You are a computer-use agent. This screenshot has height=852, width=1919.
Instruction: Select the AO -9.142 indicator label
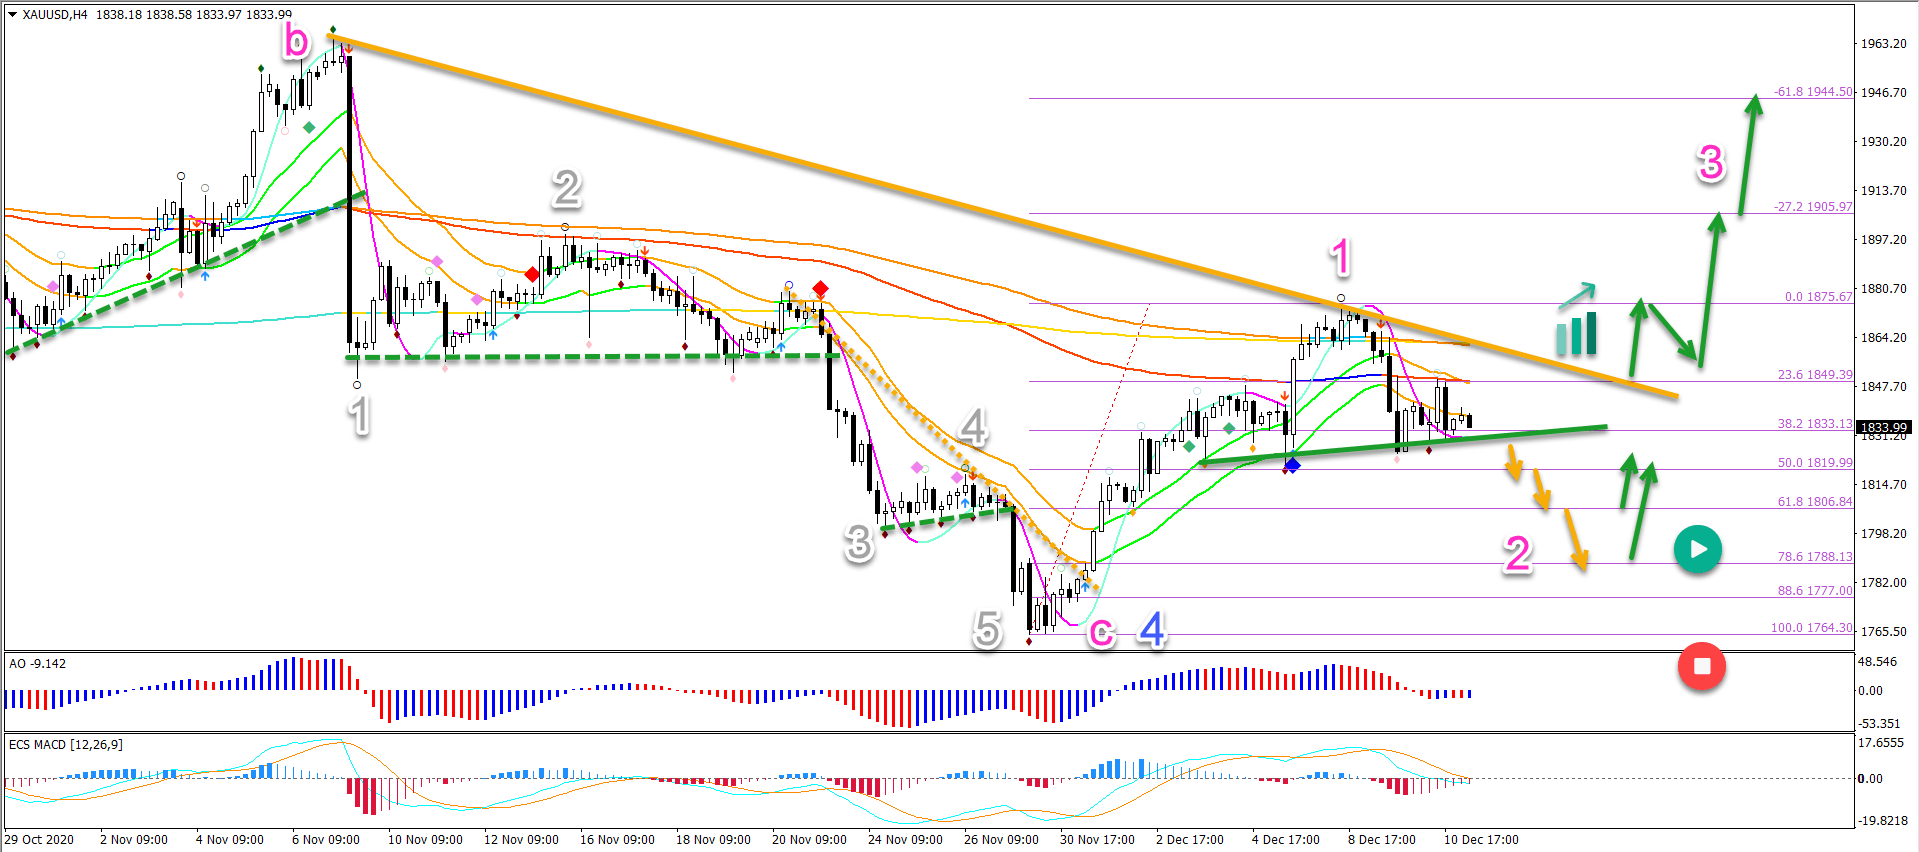[x=38, y=663]
